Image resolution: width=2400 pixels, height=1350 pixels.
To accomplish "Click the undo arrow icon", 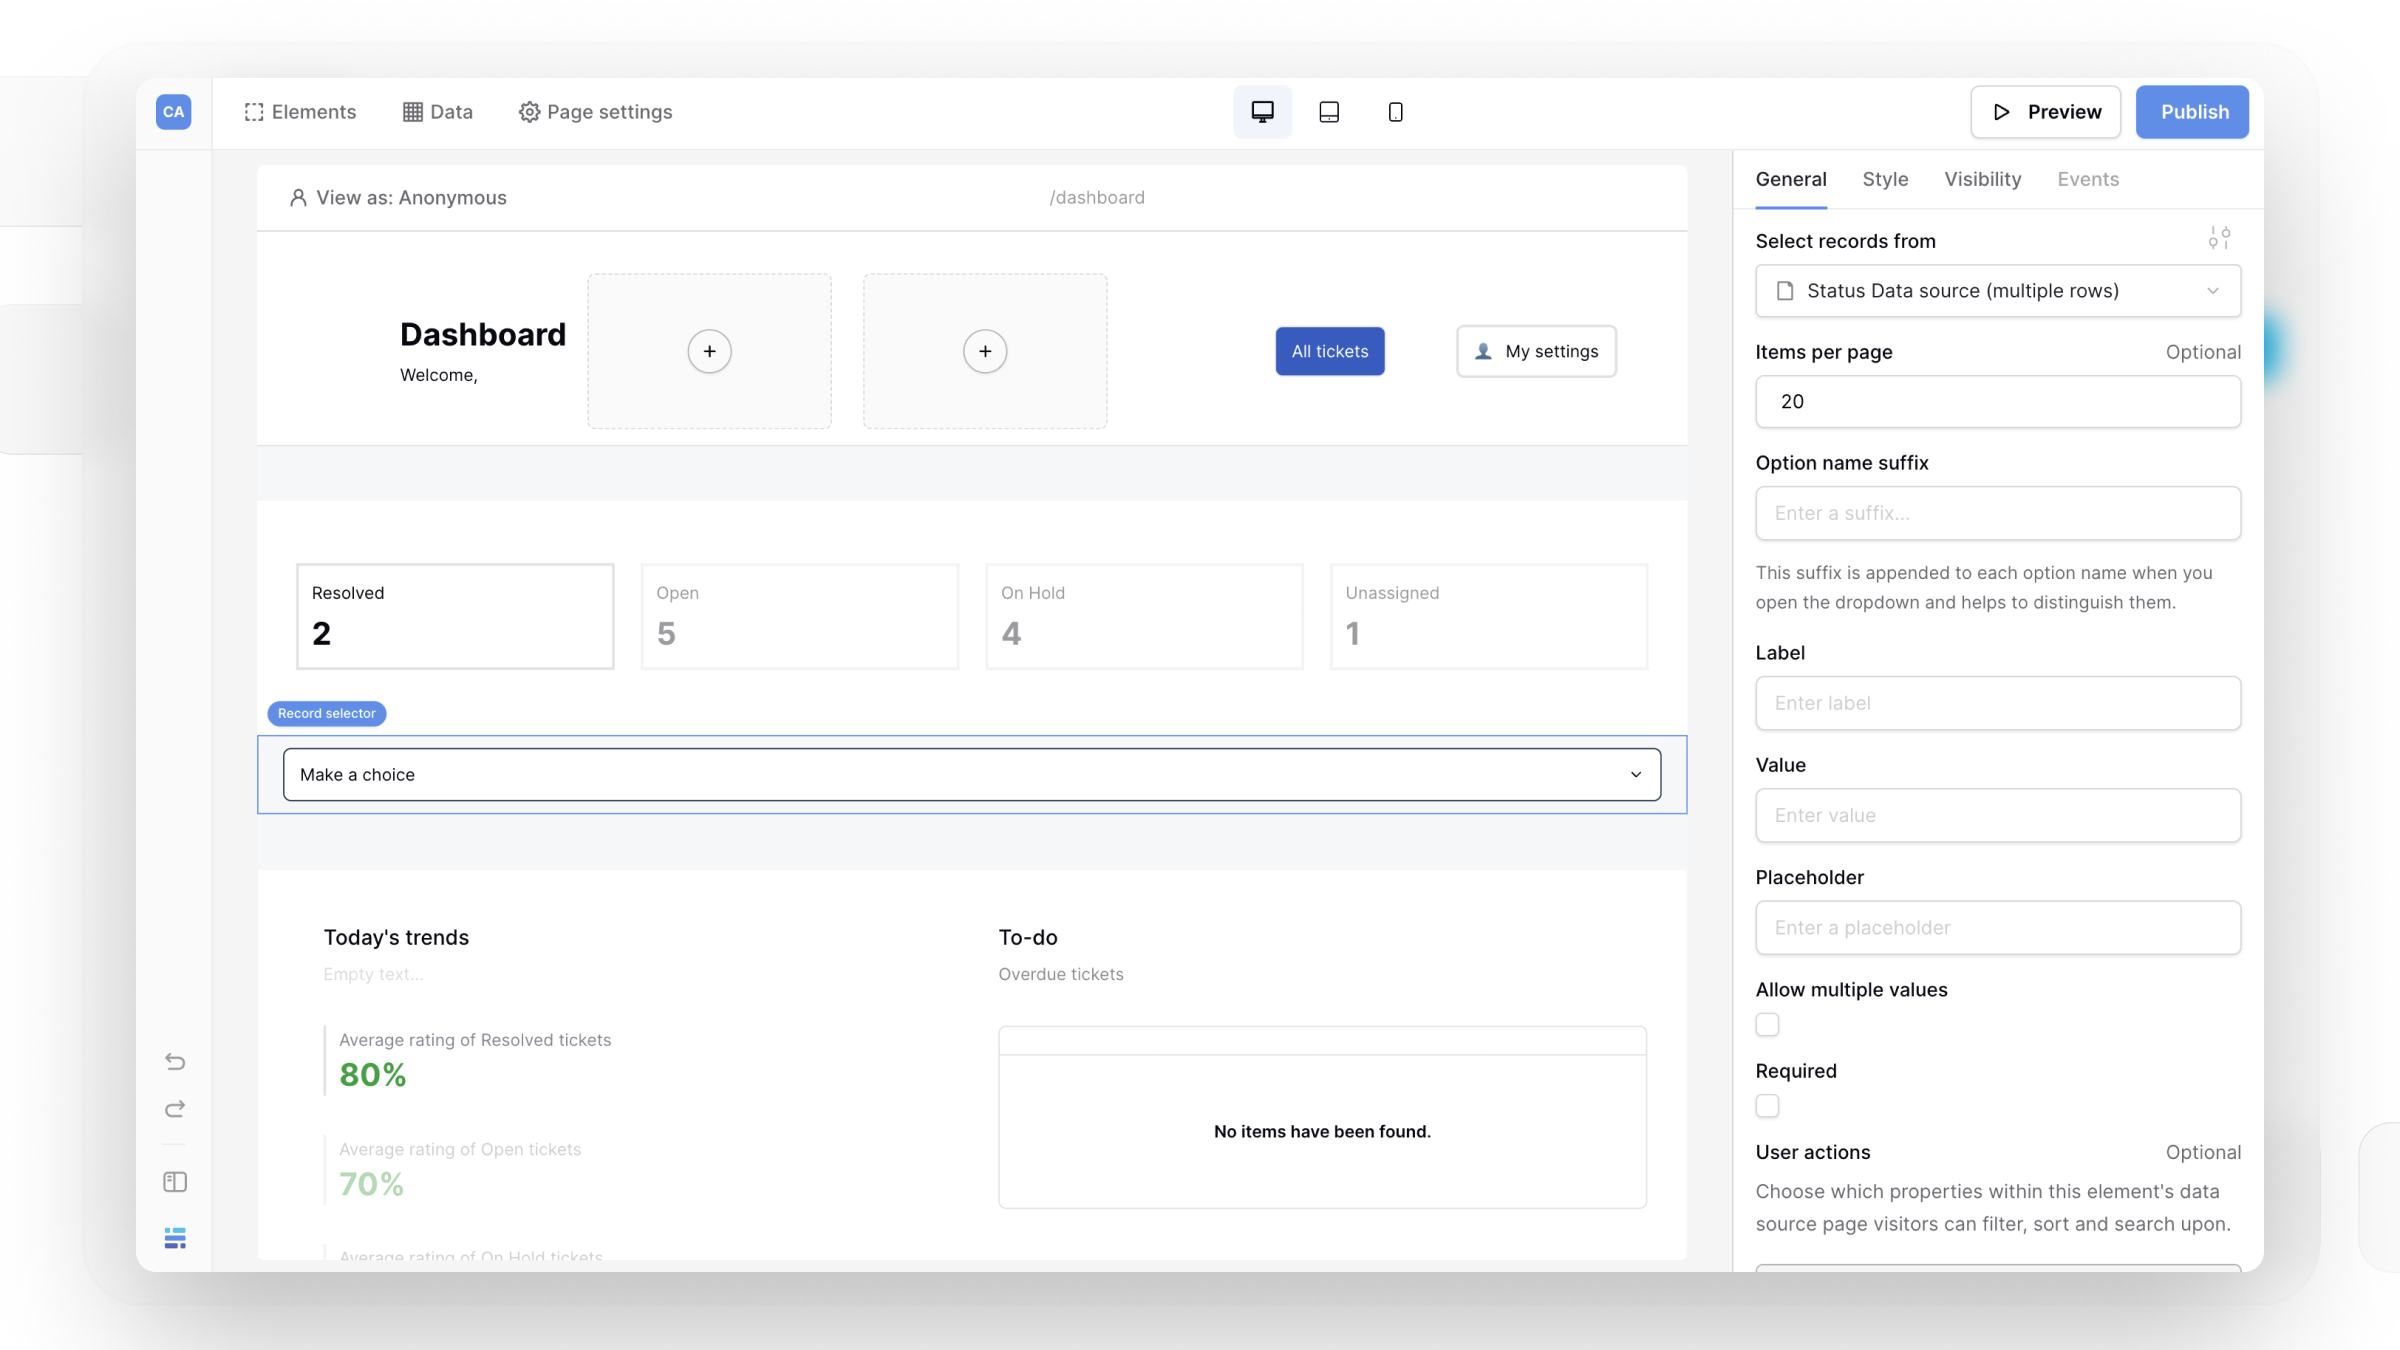I will click(175, 1061).
